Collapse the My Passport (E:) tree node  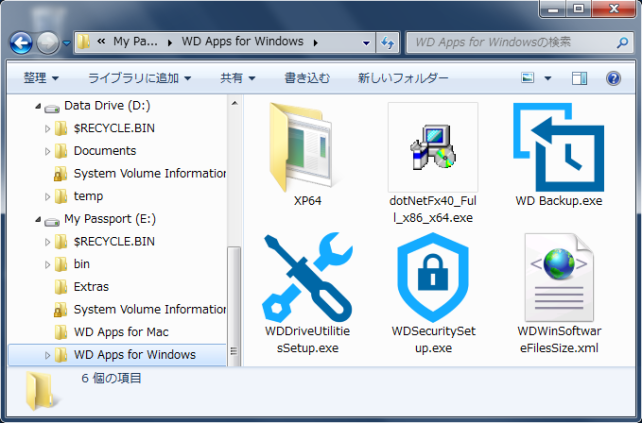pos(38,219)
